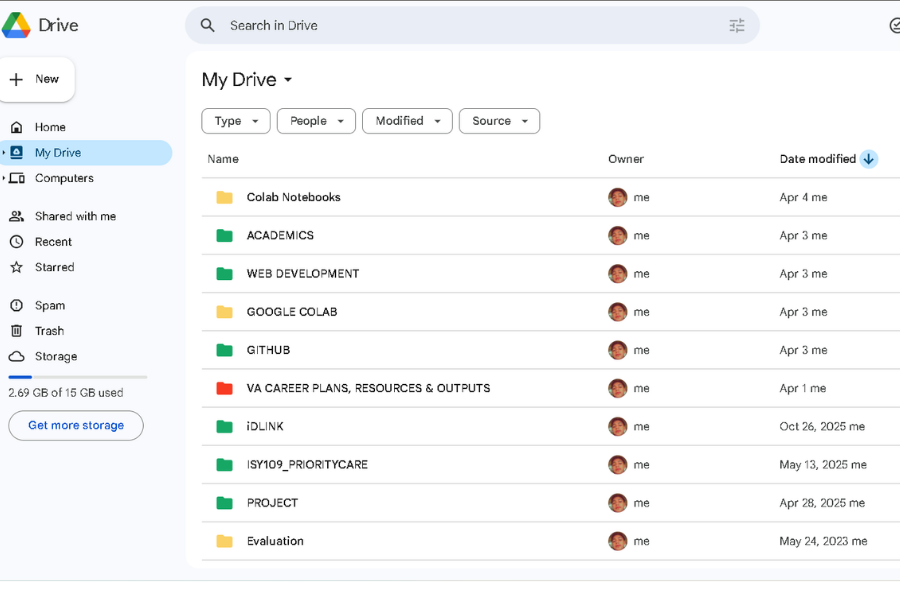Click the Storage cloud icon

click(17, 357)
